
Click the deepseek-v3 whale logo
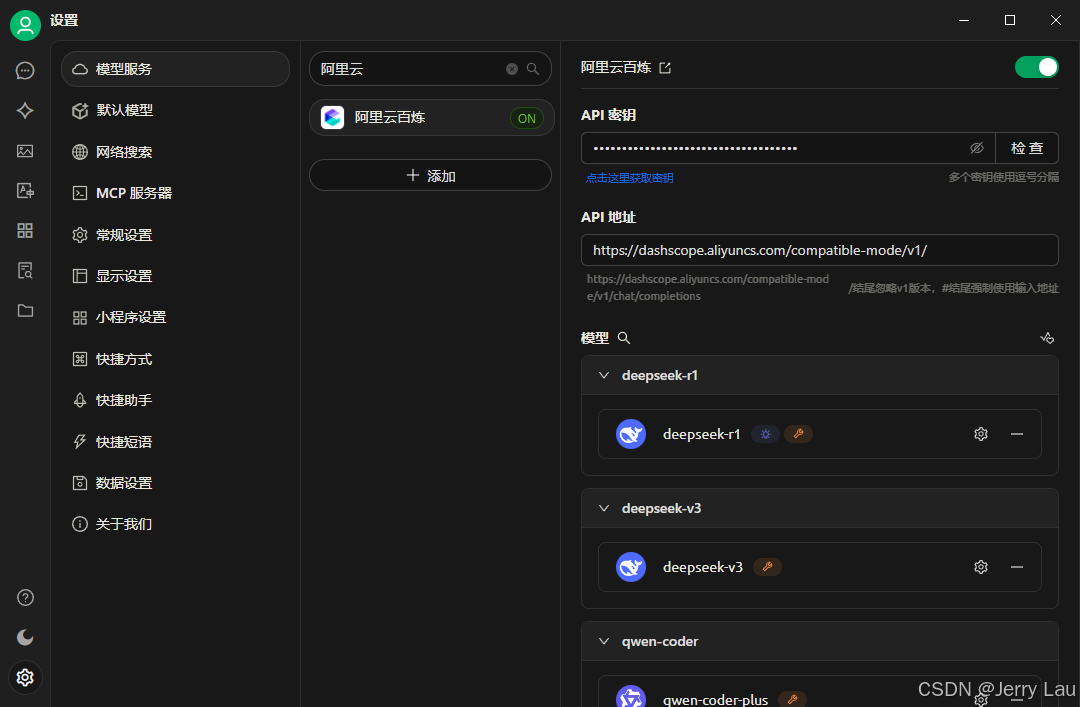[630, 567]
